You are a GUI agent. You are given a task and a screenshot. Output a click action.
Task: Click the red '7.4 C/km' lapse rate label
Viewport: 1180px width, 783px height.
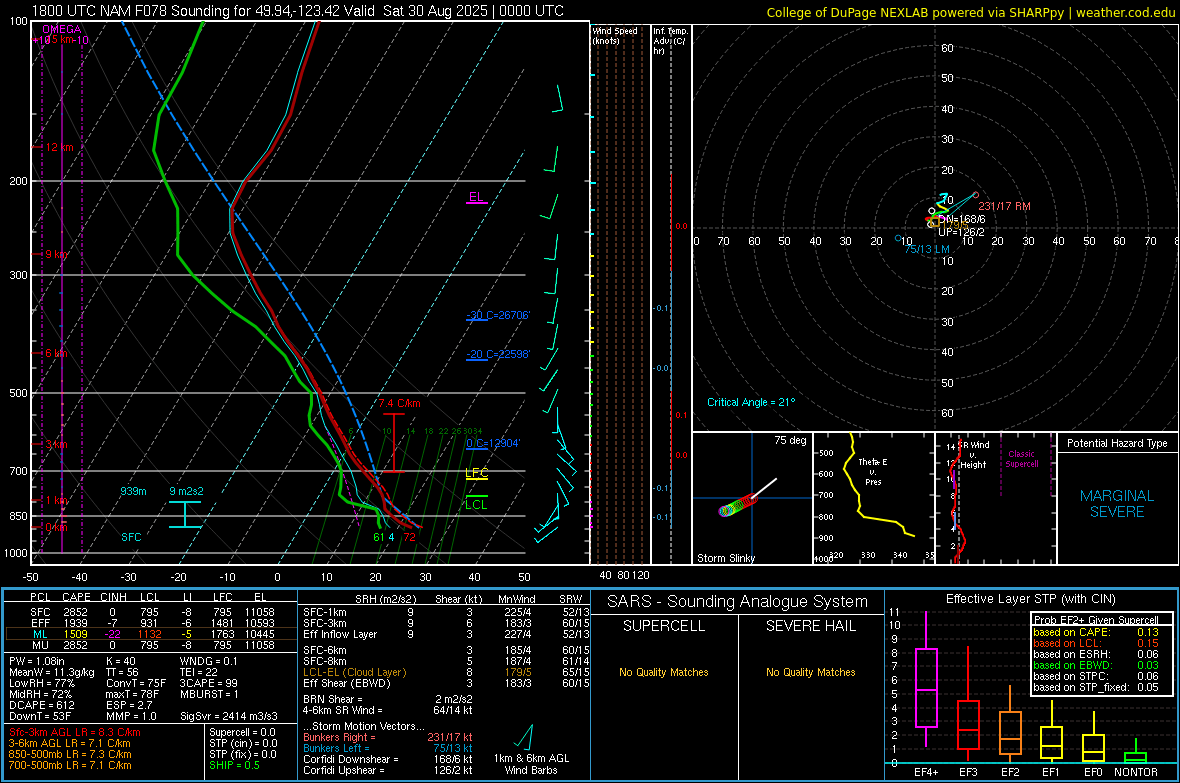click(399, 403)
